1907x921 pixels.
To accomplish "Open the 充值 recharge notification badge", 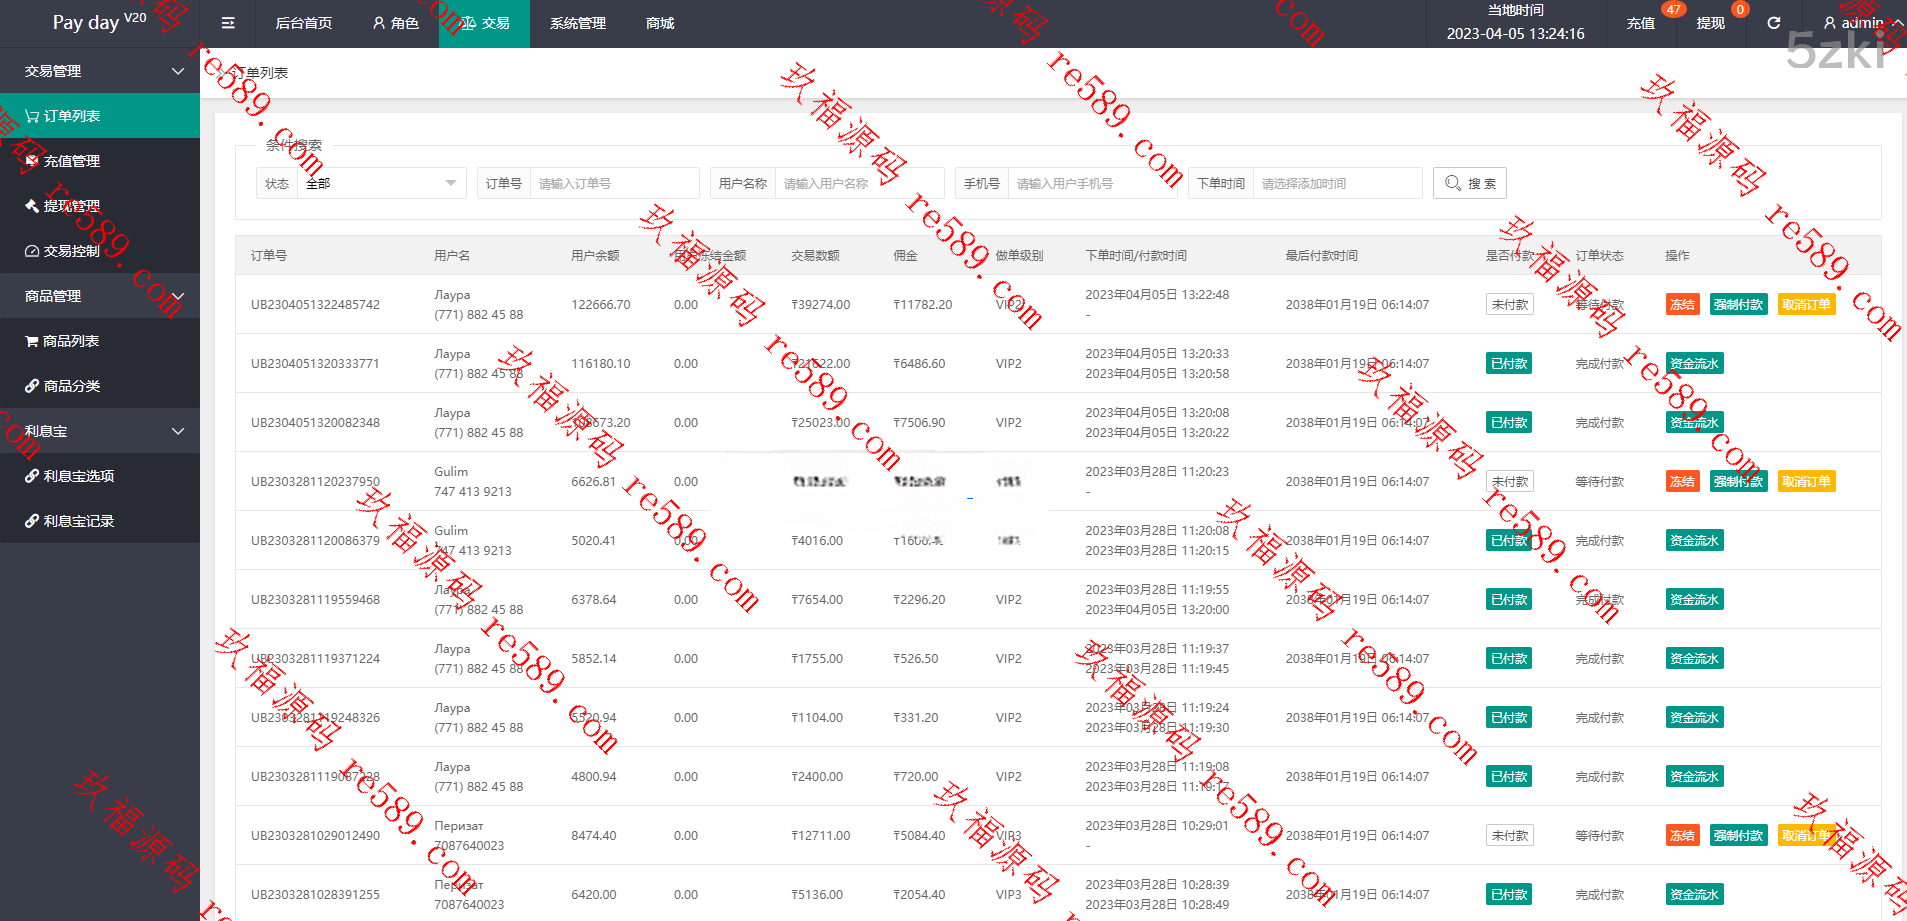I will click(x=1641, y=23).
